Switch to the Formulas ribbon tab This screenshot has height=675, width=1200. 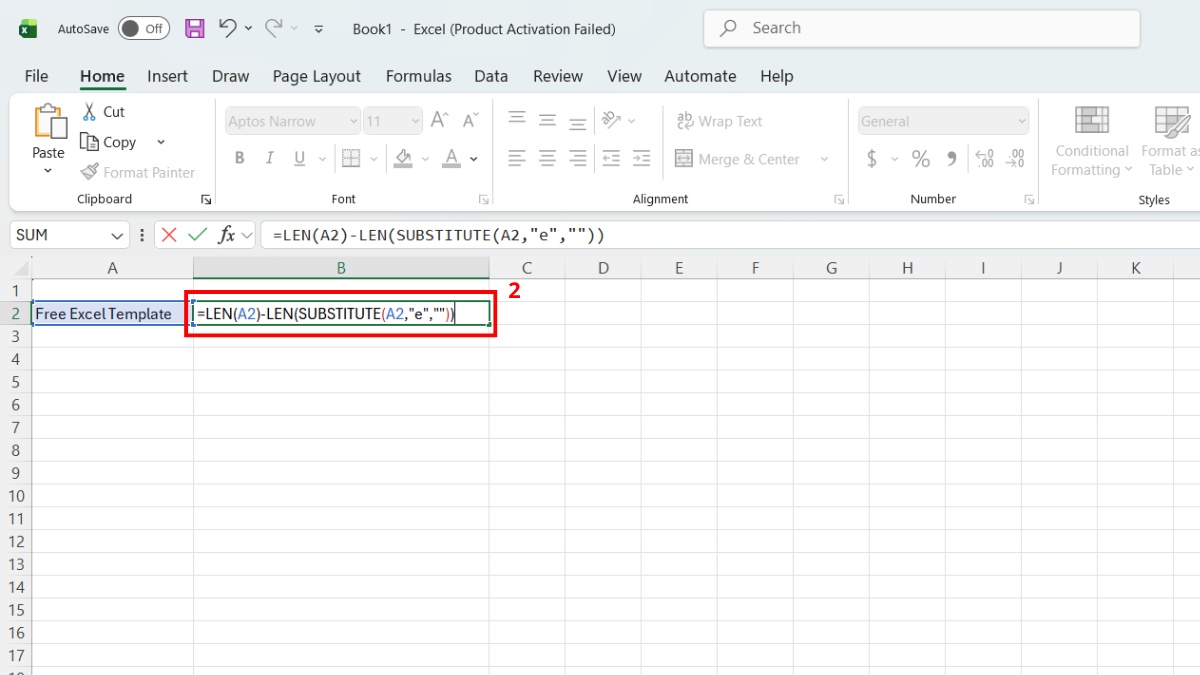(418, 76)
